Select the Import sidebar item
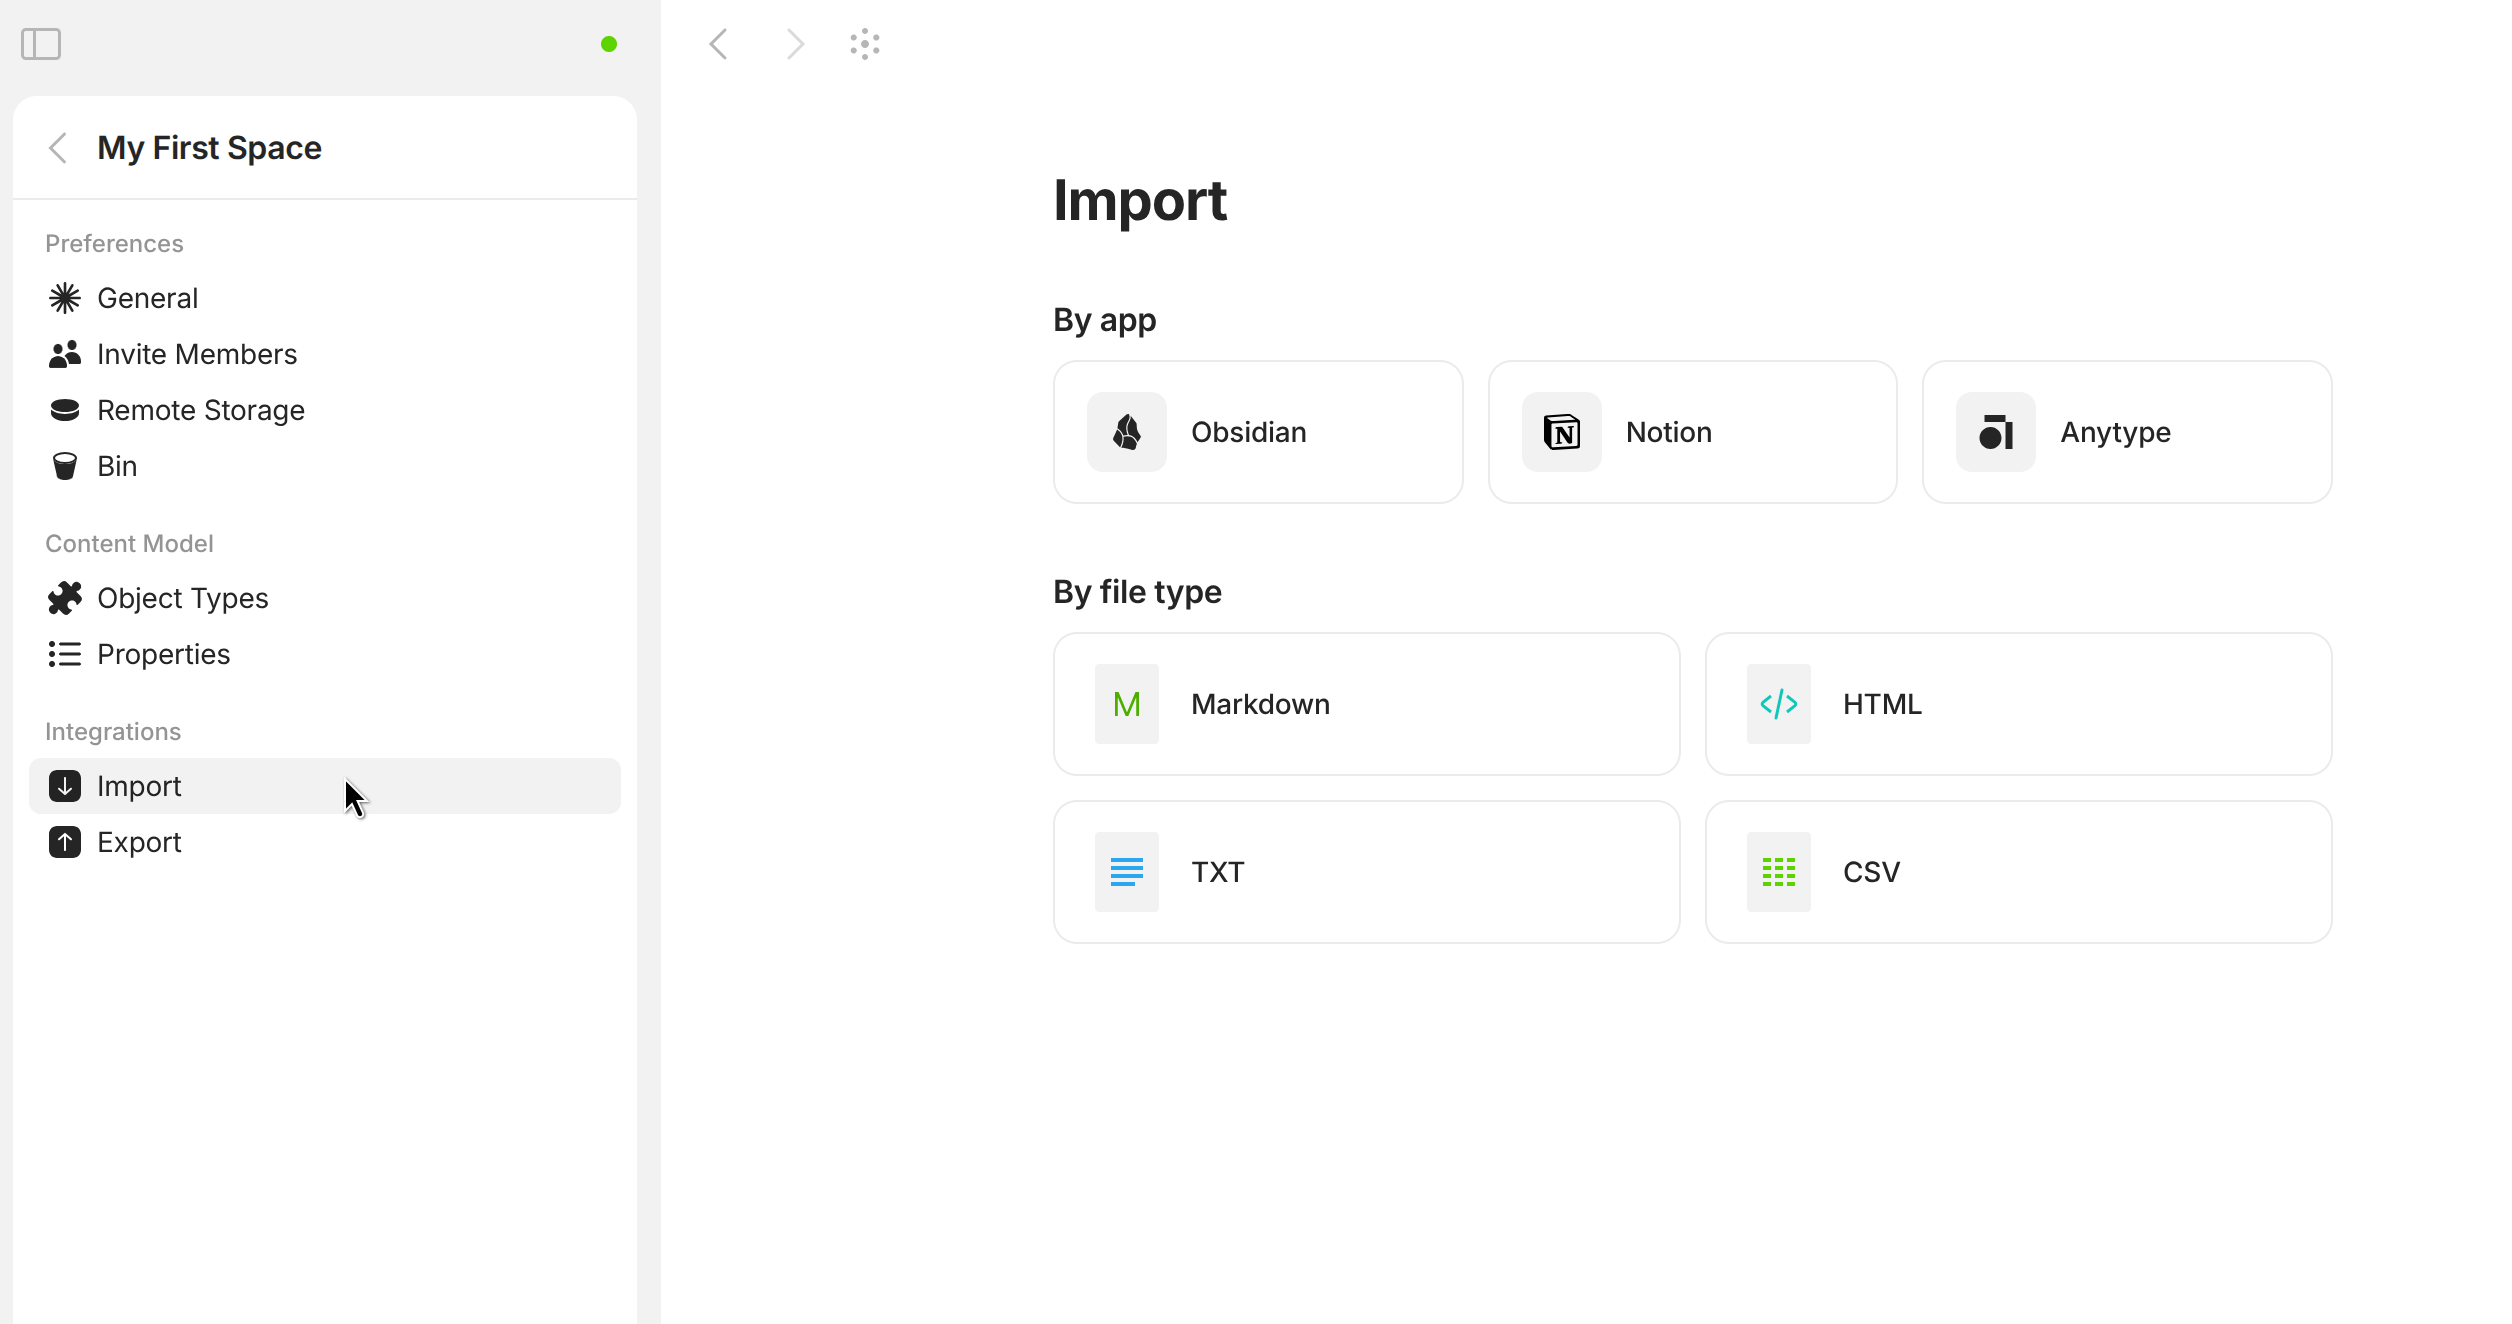 139,786
